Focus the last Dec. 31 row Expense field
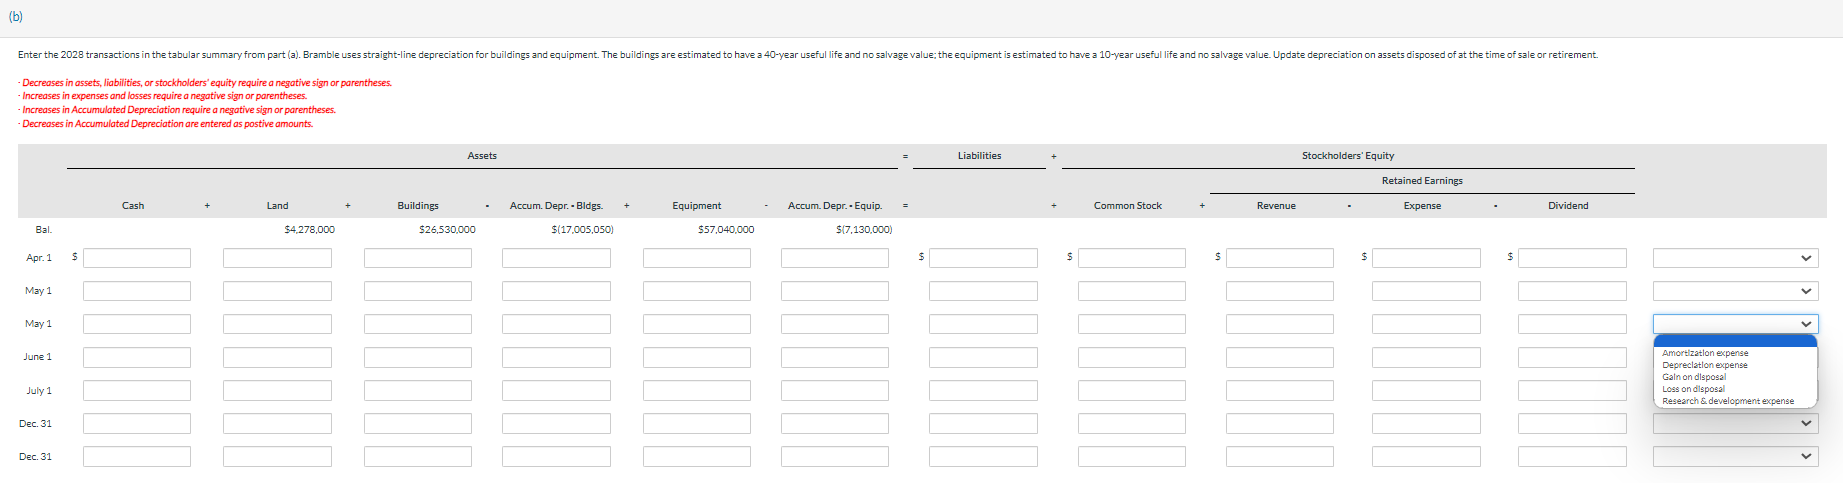Viewport: 1843px width, 483px height. coord(1426,457)
